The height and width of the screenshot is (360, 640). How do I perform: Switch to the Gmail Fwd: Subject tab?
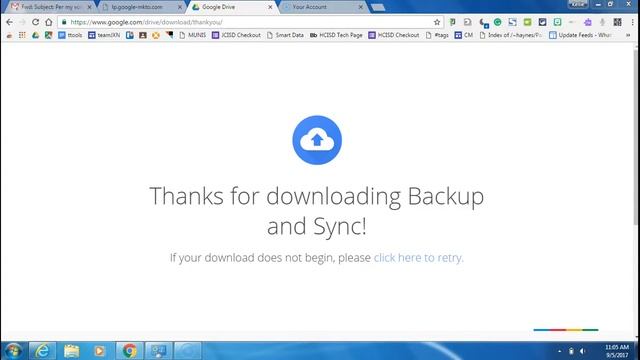[x=51, y=7]
